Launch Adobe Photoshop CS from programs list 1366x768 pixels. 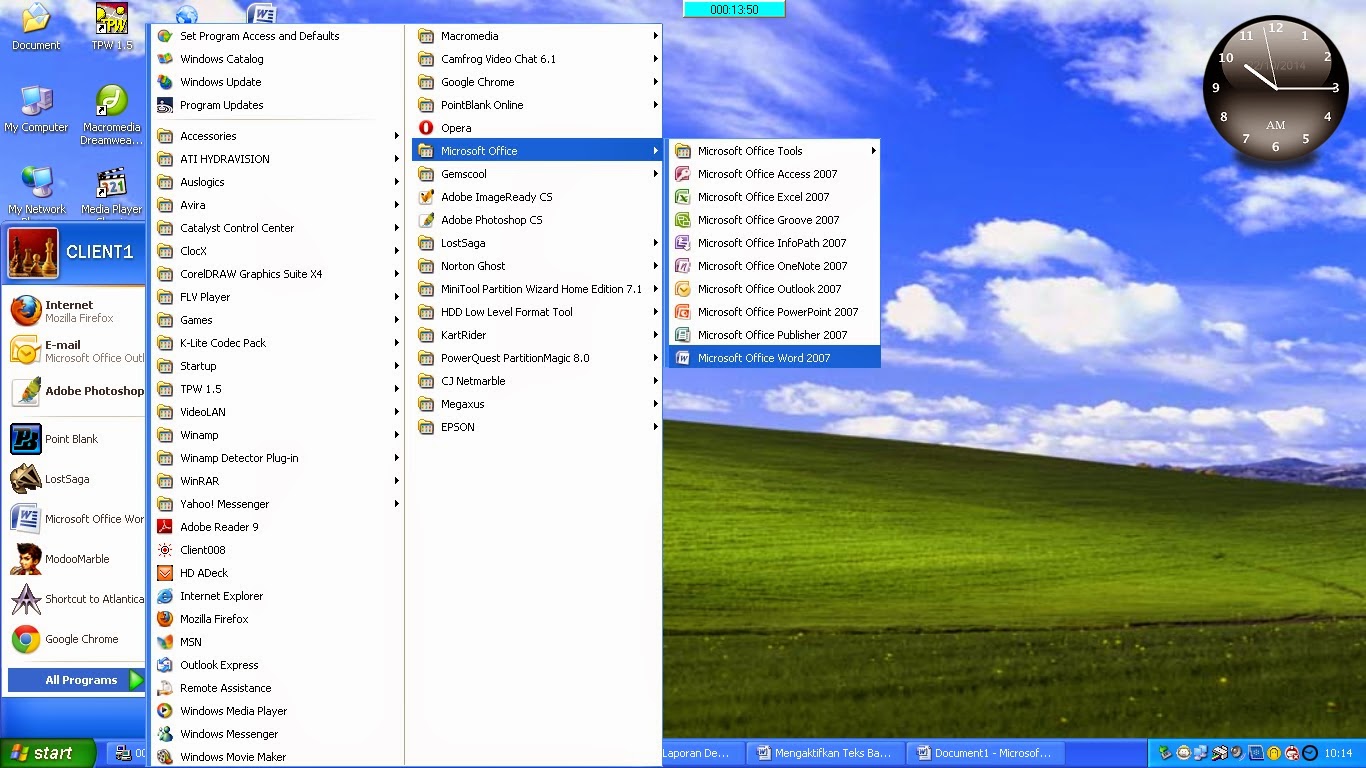[x=537, y=220]
